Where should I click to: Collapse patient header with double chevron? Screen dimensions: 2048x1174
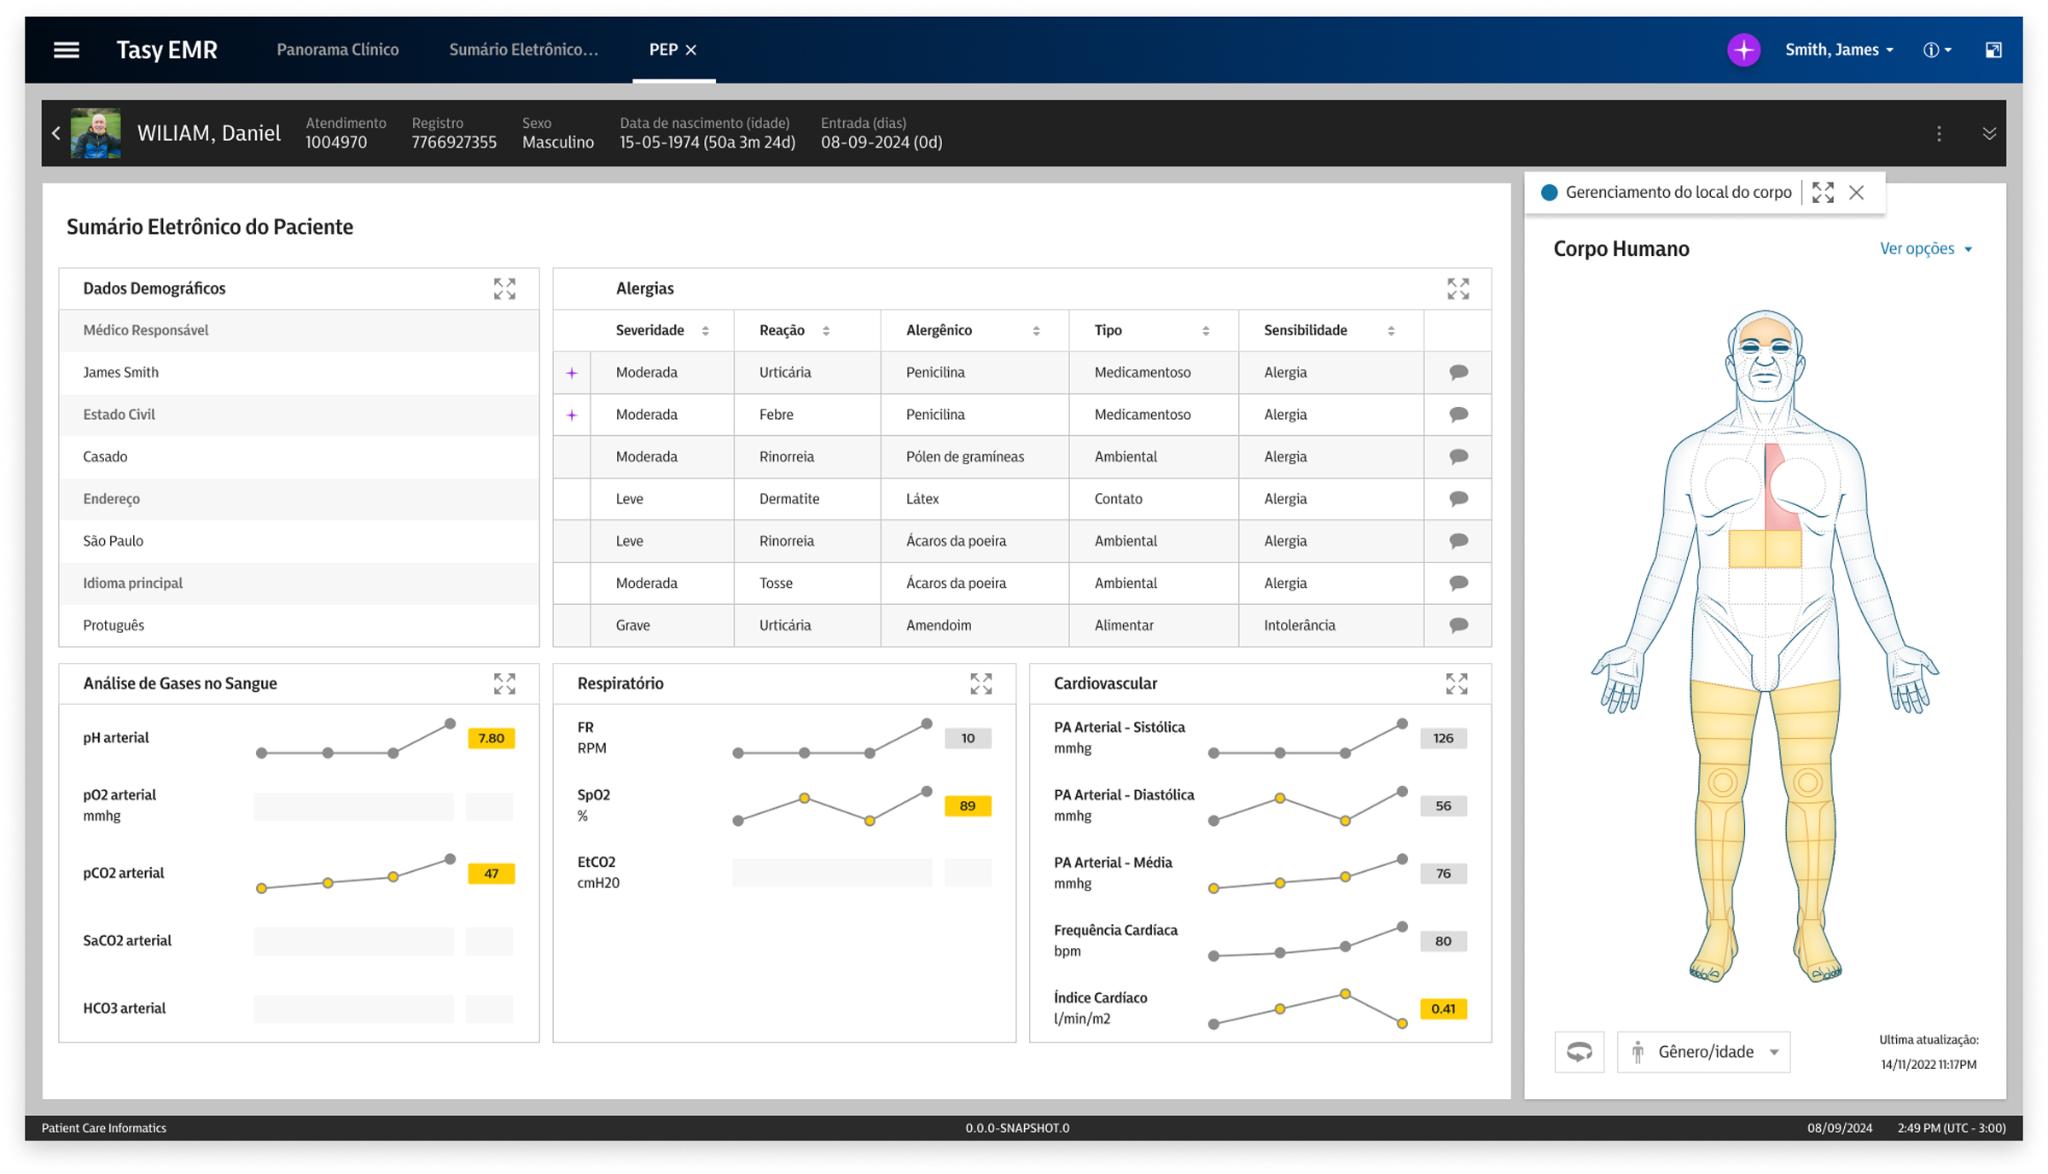[x=1989, y=134]
